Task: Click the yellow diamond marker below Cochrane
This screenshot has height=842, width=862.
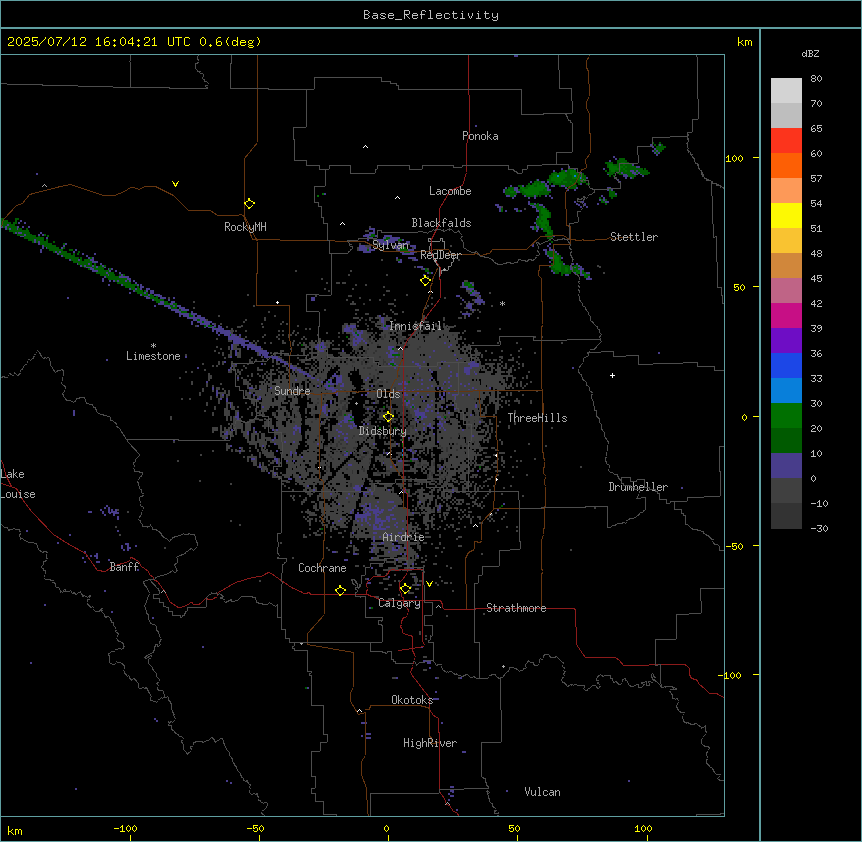Action: tap(340, 590)
